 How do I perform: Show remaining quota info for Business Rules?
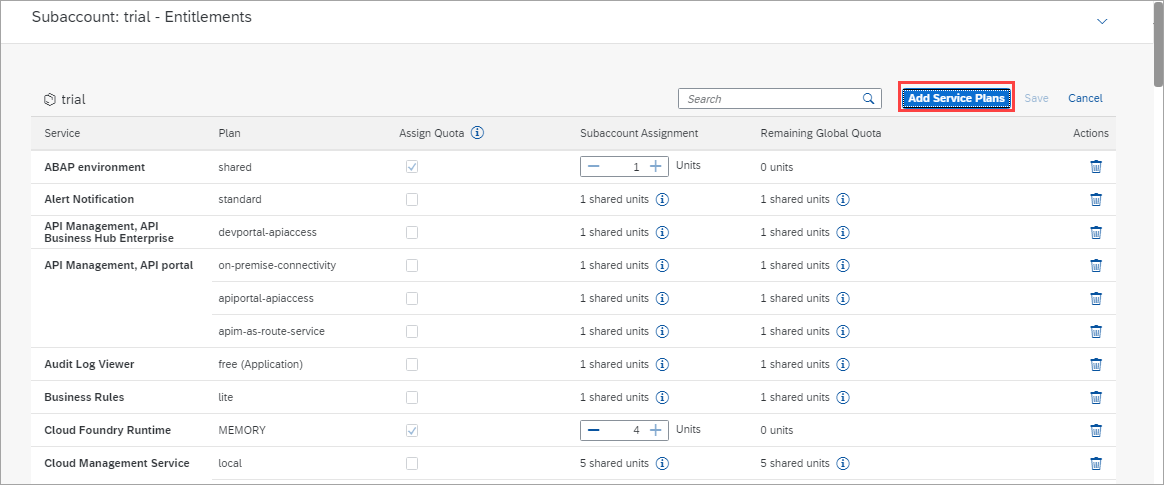(x=843, y=397)
